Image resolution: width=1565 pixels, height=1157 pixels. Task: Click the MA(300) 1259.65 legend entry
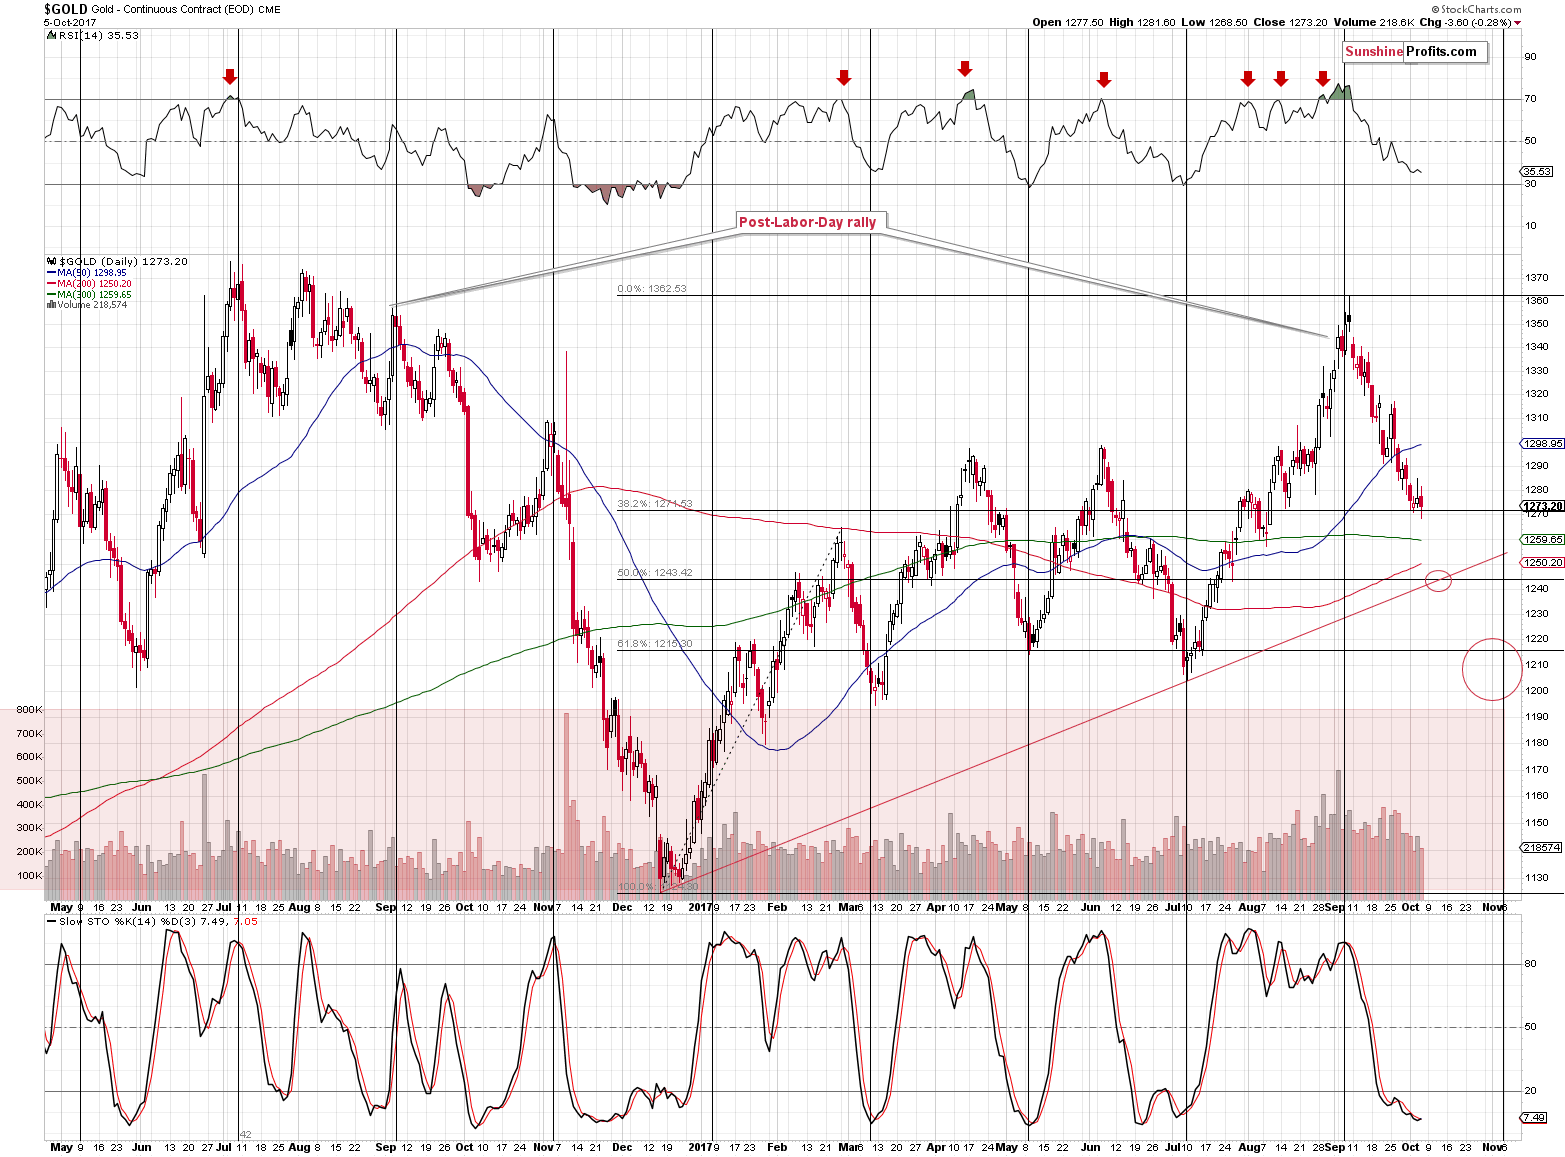[x=89, y=295]
